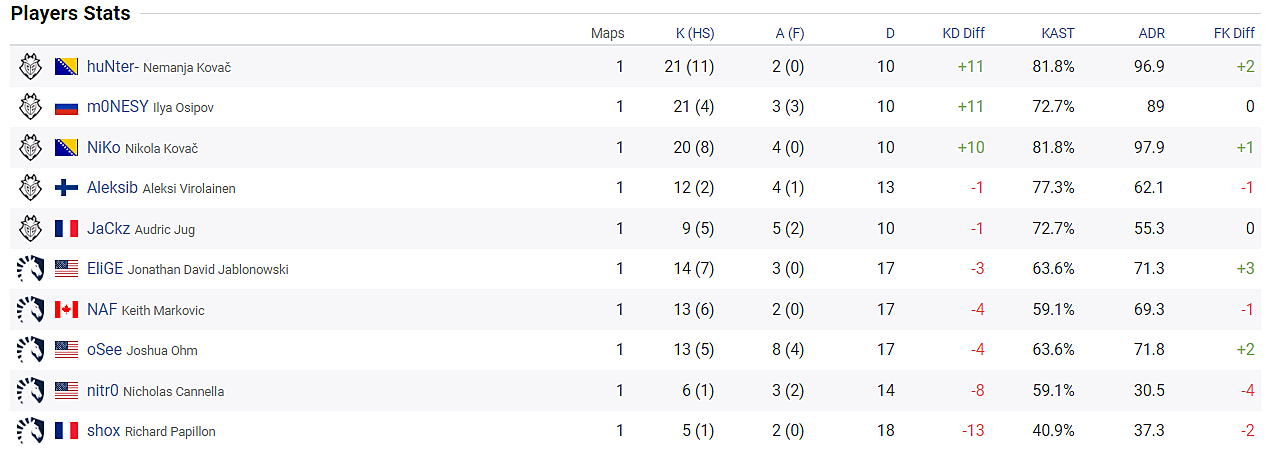Sort table by KD Diff column
Image resolution: width=1274 pixels, height=456 pixels.
[963, 33]
